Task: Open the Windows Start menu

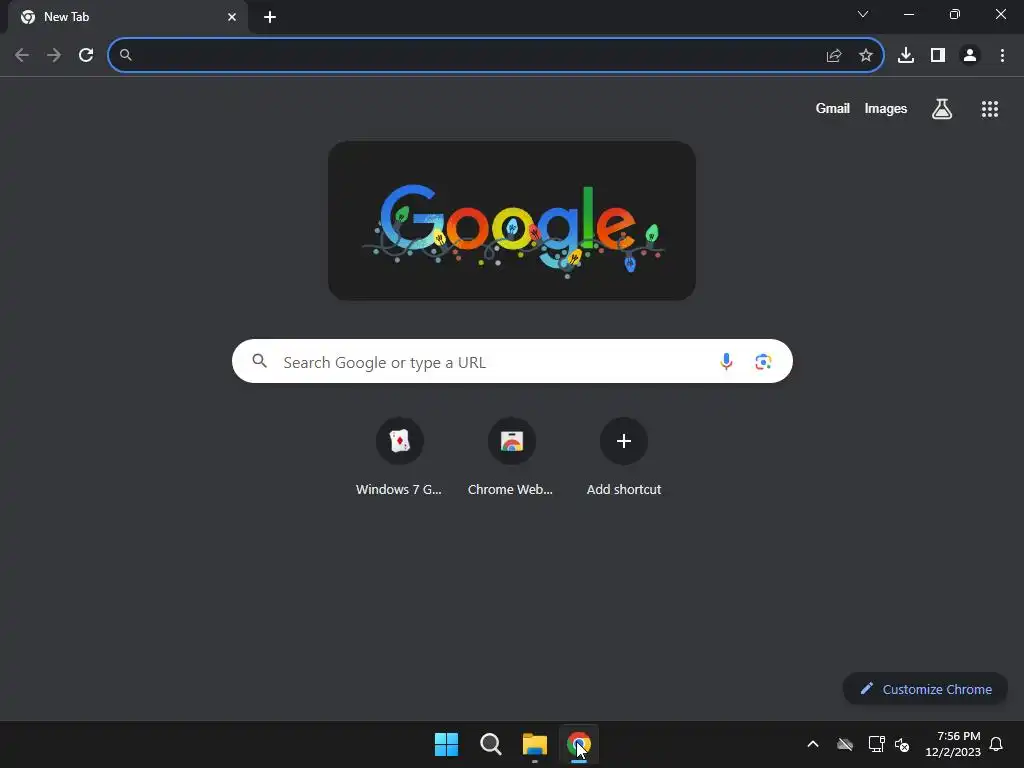Action: pyautogui.click(x=447, y=744)
